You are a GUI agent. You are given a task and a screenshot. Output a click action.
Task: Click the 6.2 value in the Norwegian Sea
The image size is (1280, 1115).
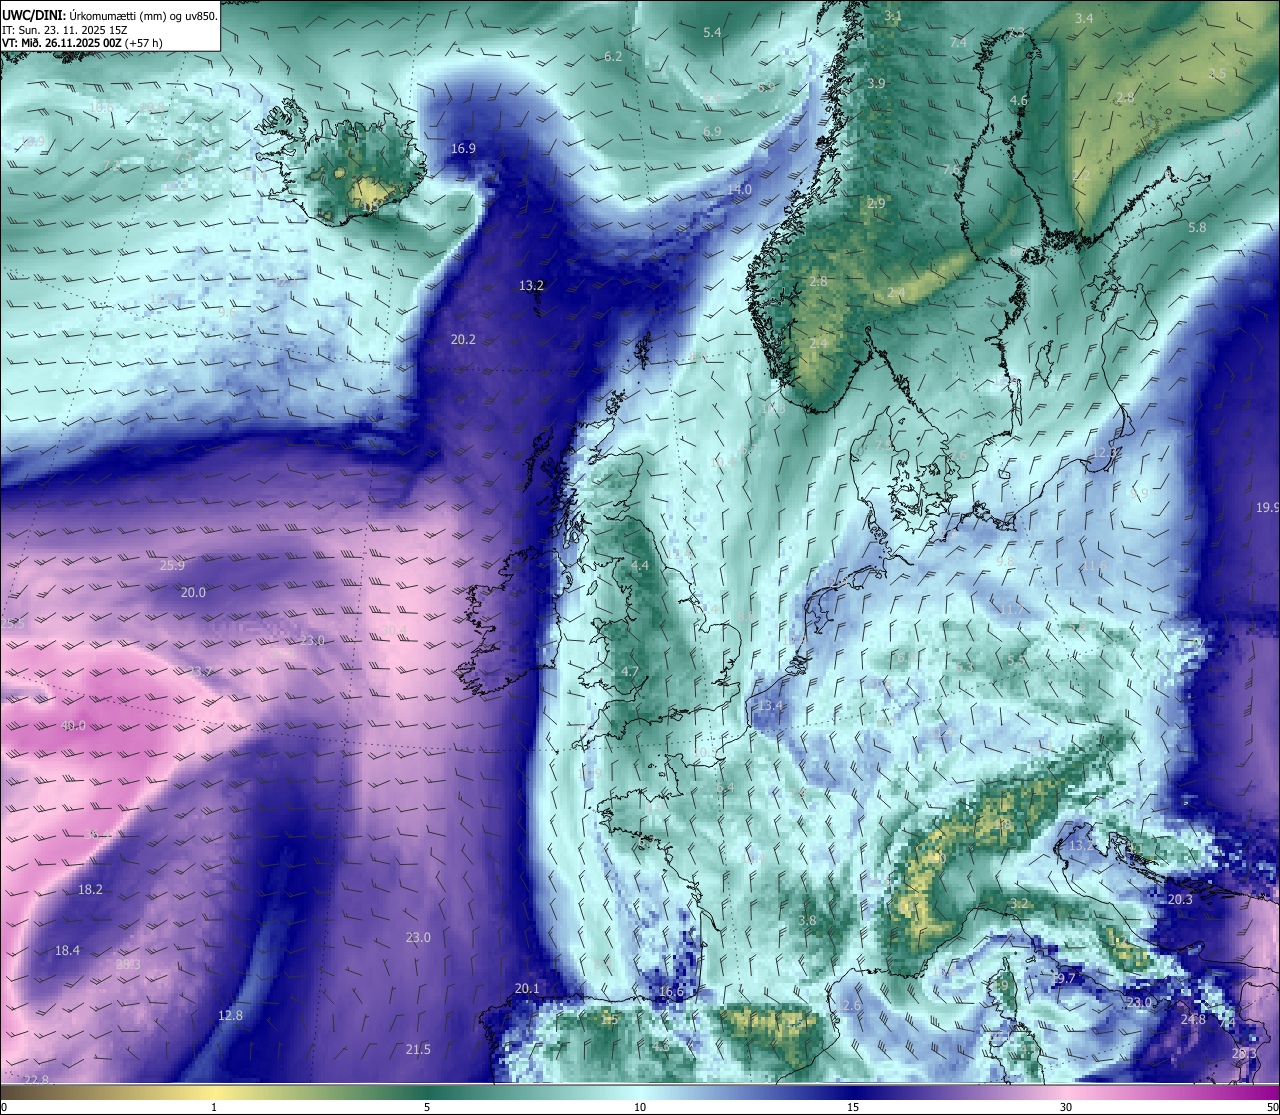(x=613, y=56)
